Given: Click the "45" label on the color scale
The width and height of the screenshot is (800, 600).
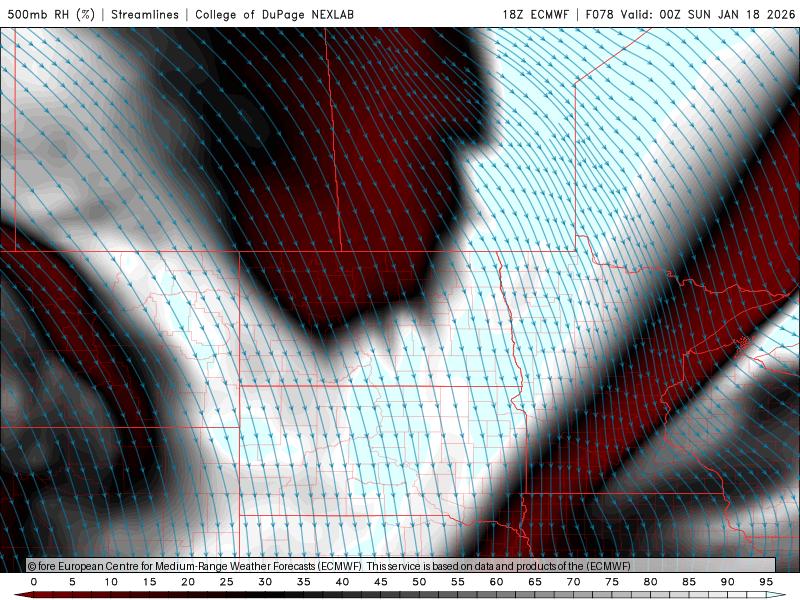Looking at the screenshot, I should (x=381, y=582).
